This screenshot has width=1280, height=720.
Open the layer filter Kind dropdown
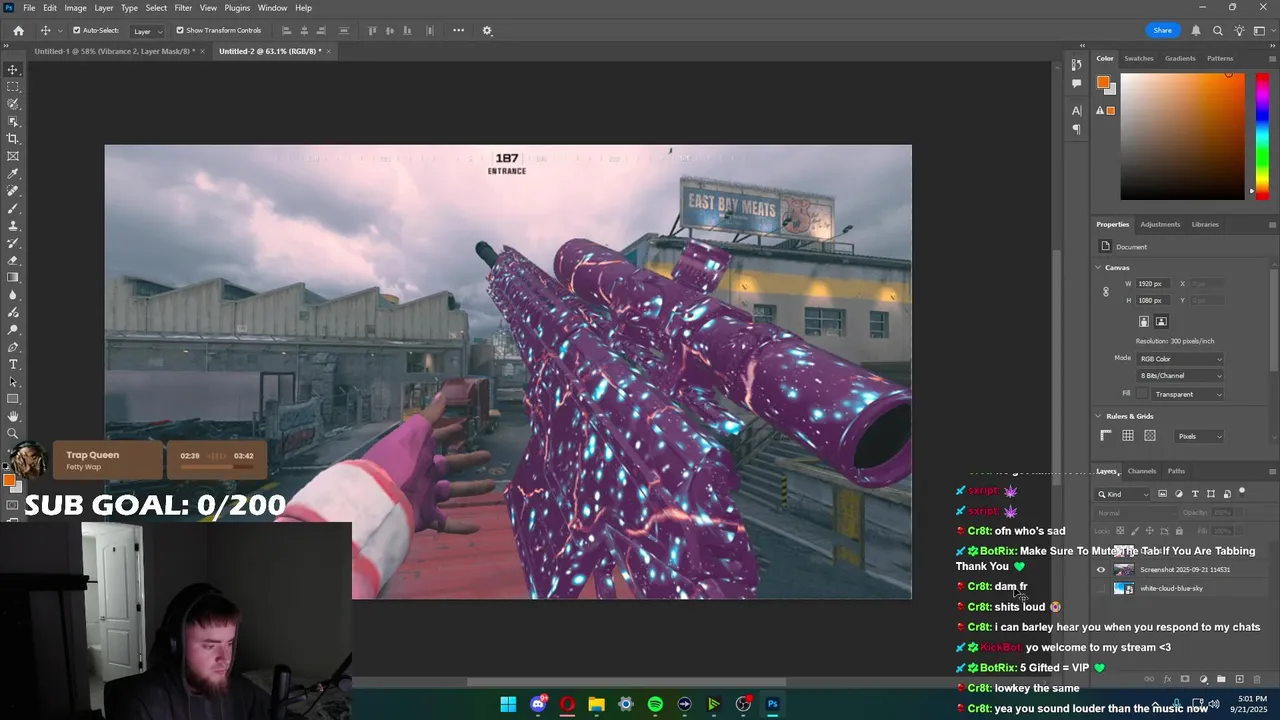point(1124,494)
